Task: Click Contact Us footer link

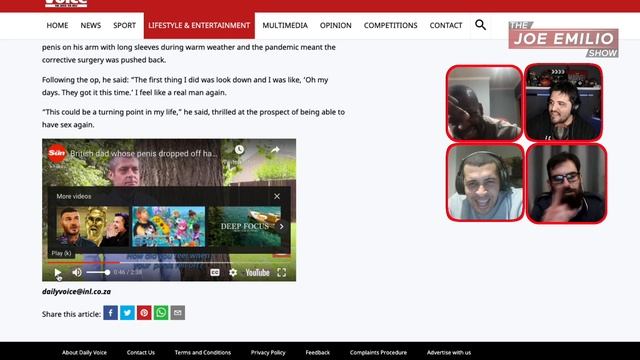Action: [x=141, y=353]
